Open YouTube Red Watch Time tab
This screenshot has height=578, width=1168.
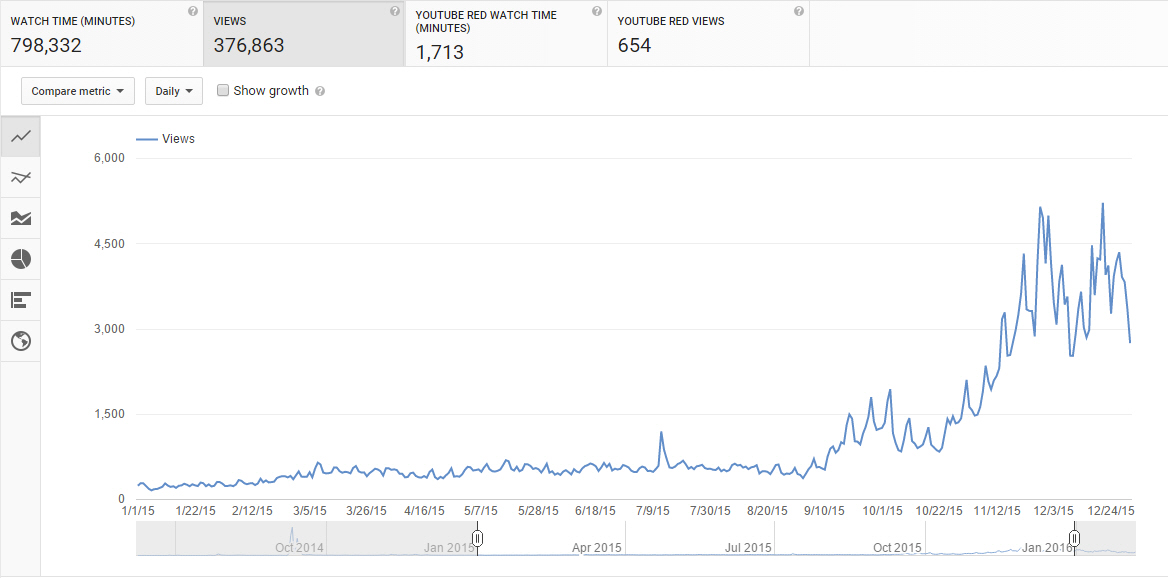tap(505, 34)
